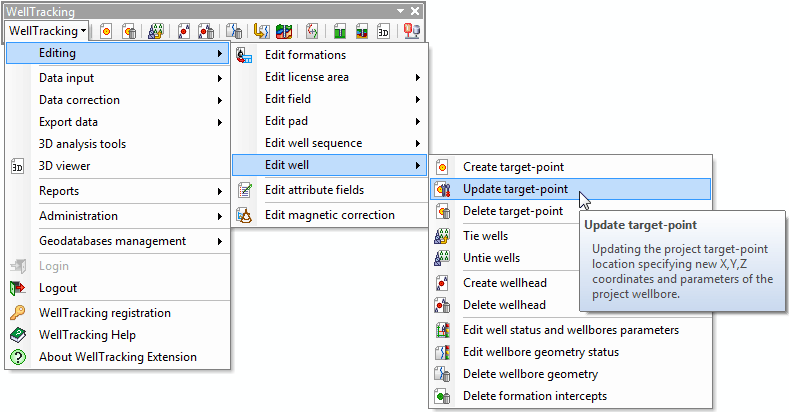Click the Delete wellhead icon in the toolbar

click(x=206, y=31)
